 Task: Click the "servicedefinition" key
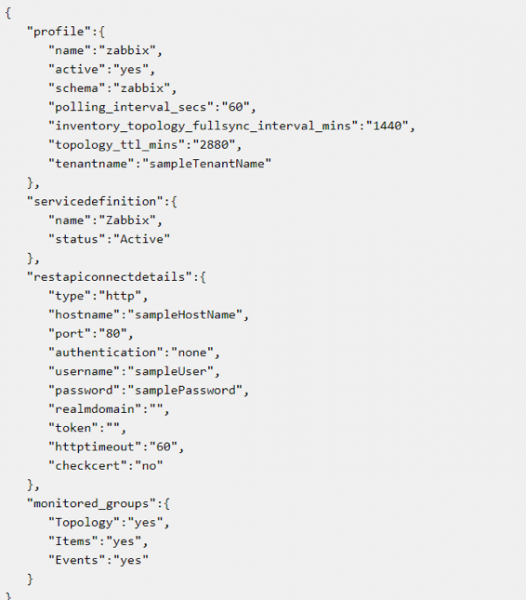pos(95,201)
